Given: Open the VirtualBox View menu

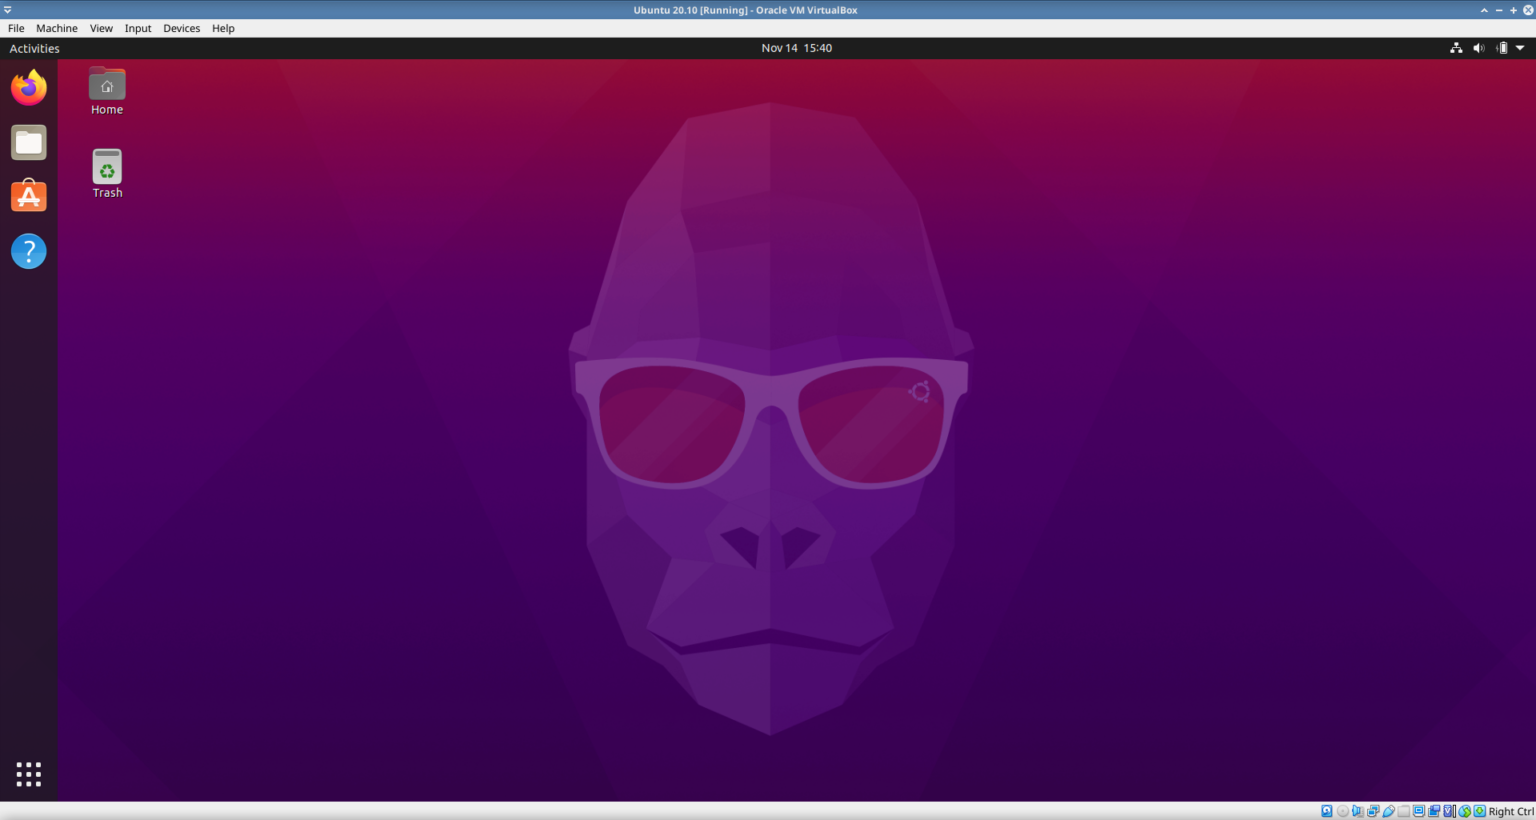Looking at the screenshot, I should pos(101,28).
